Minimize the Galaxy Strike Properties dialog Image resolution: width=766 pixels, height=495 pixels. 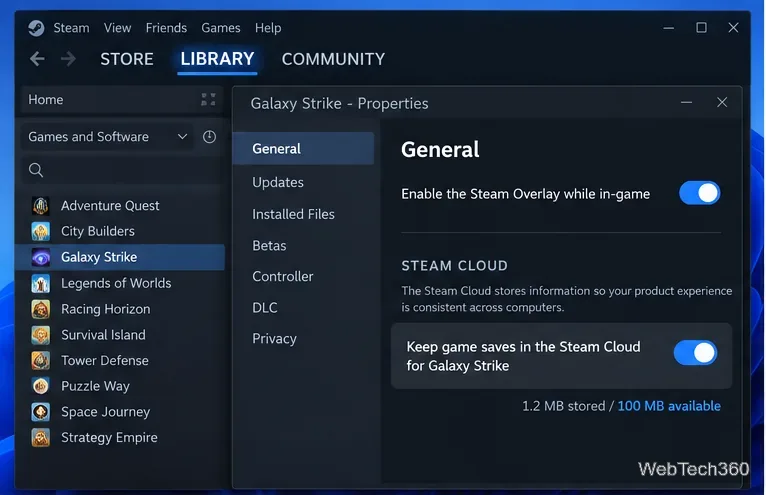[686, 103]
